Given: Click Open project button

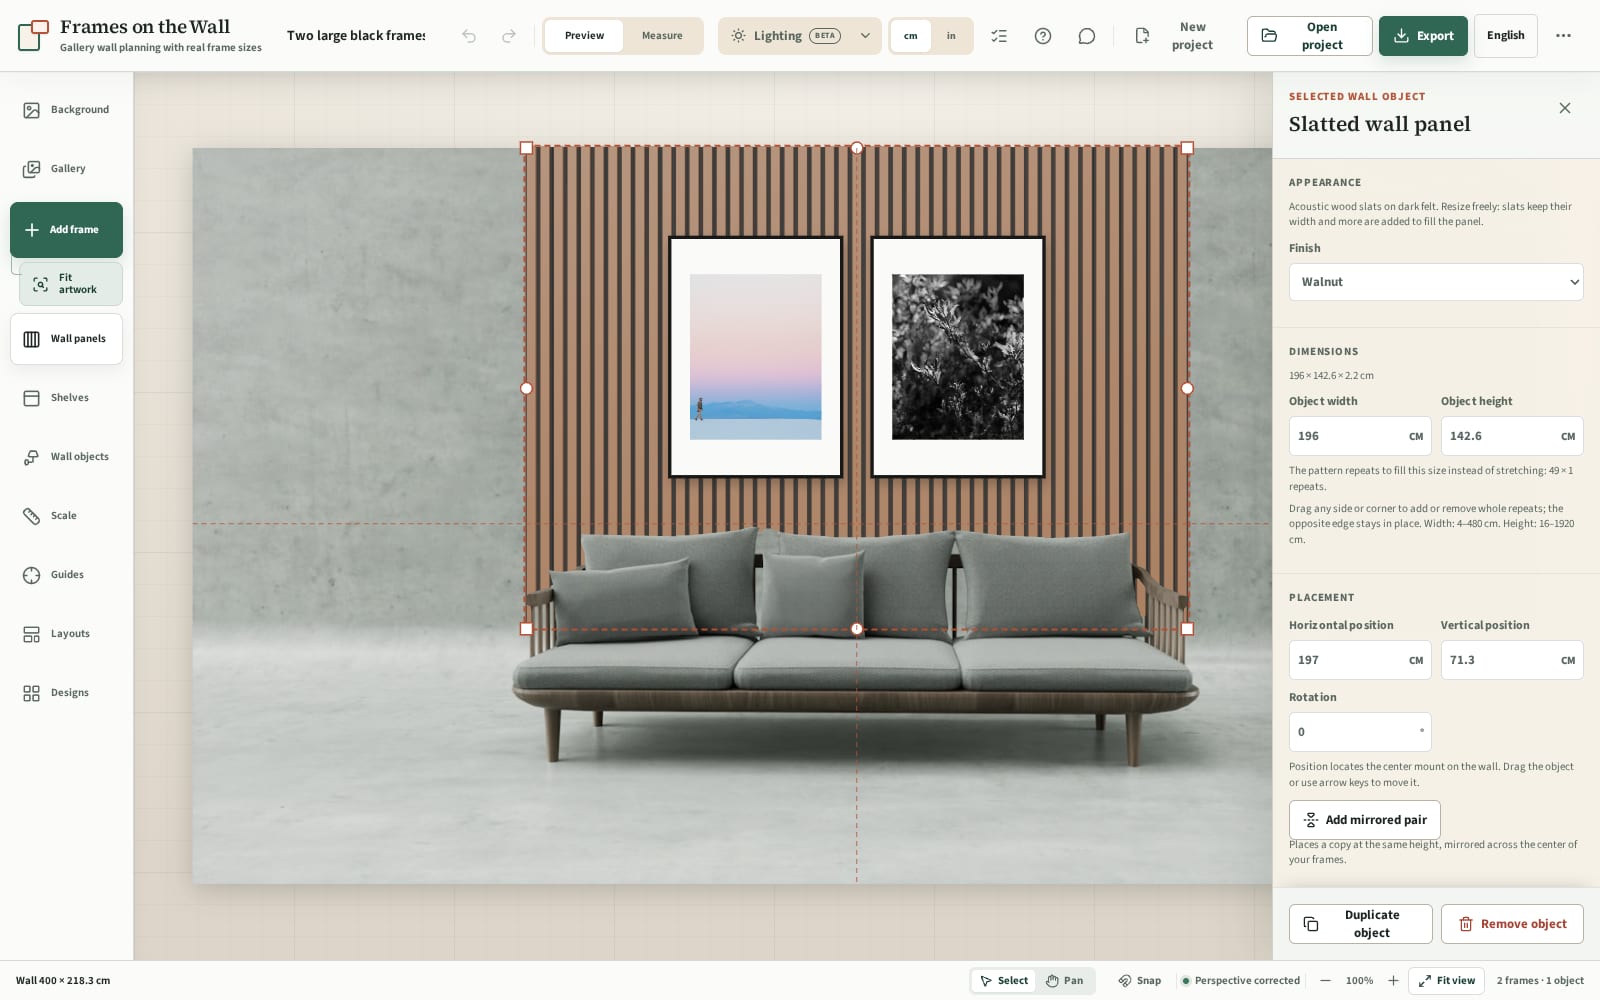Looking at the screenshot, I should 1309,36.
